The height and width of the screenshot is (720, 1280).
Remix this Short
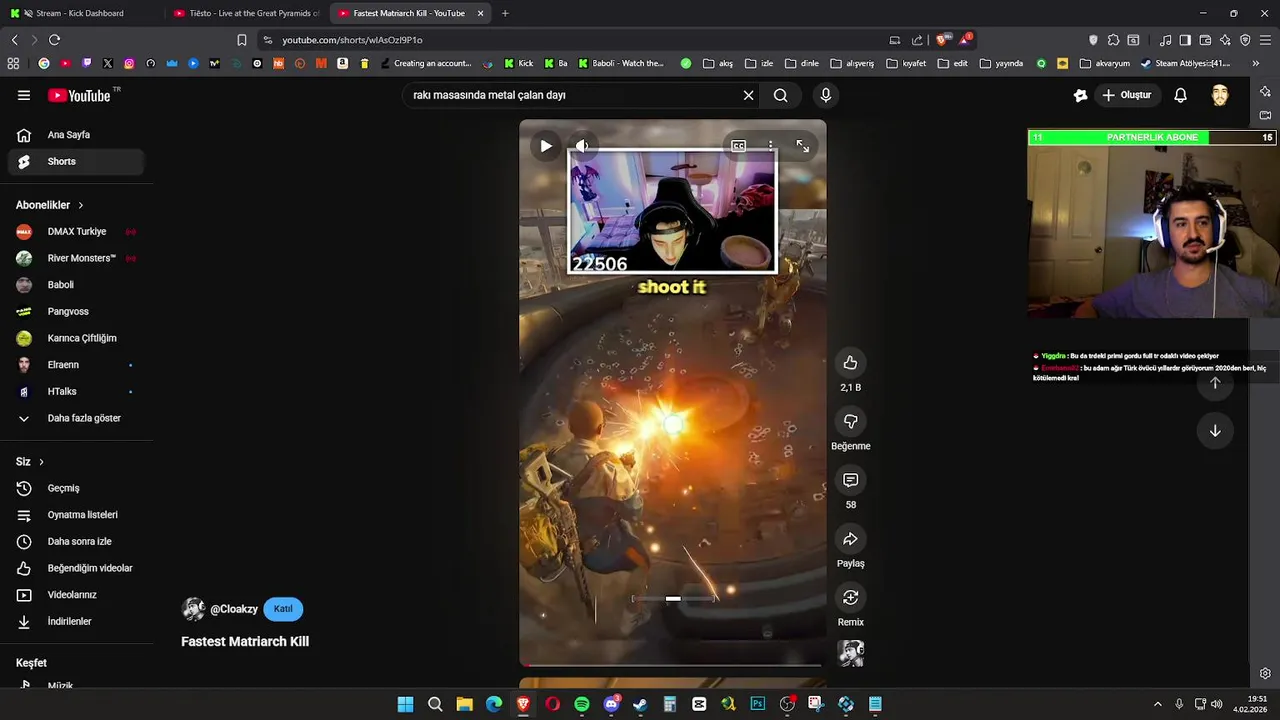click(x=850, y=598)
